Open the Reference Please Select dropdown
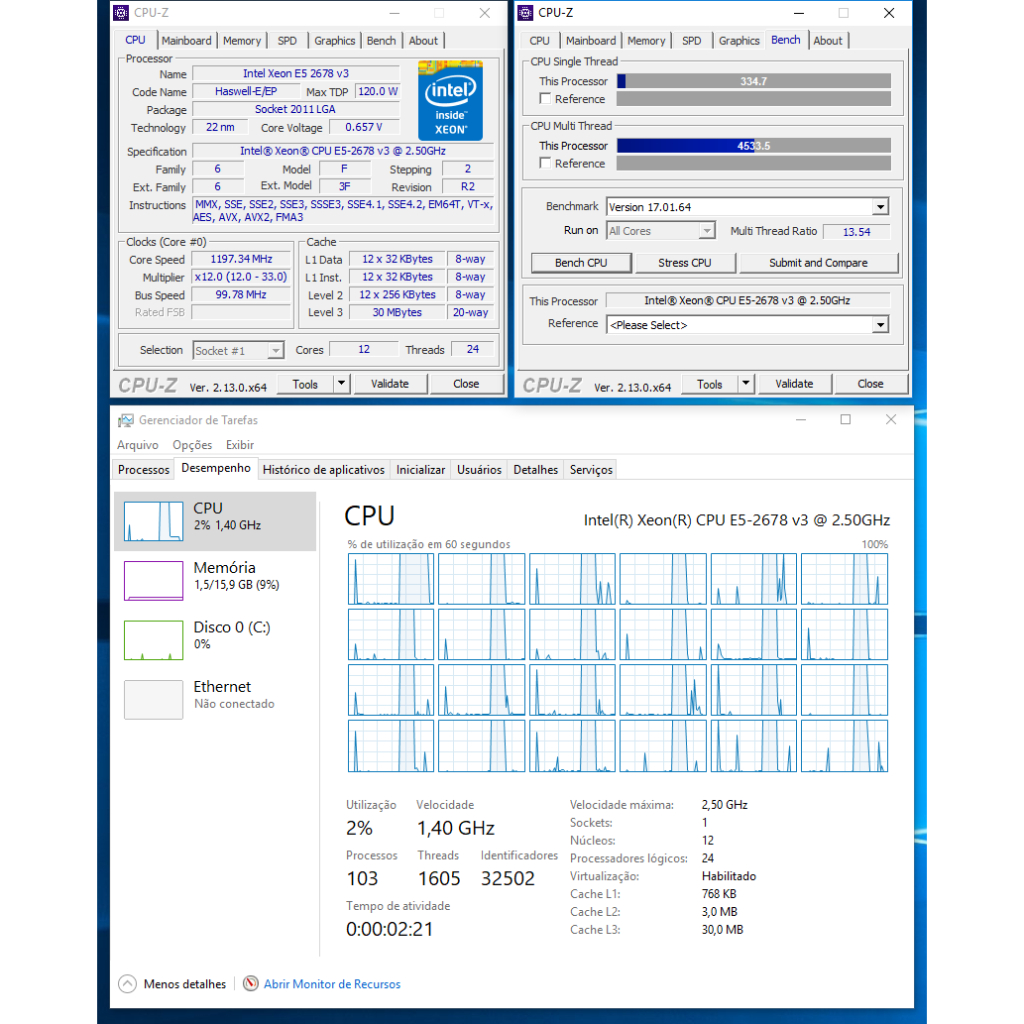The image size is (1024, 1024). tap(880, 325)
